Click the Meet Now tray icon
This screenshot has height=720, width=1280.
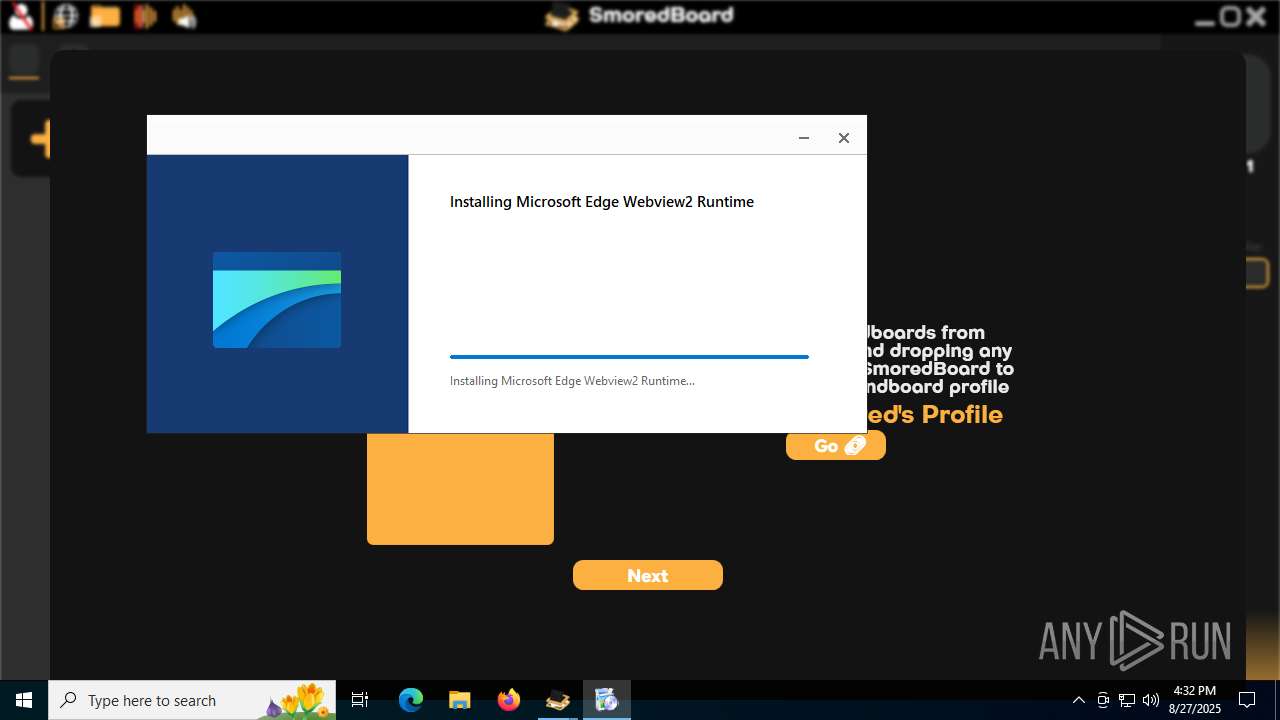[x=1103, y=700]
